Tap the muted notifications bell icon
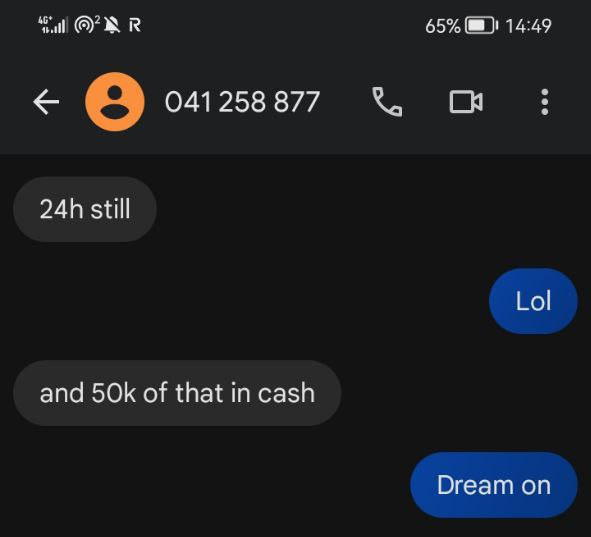This screenshot has width=591, height=537. (112, 25)
